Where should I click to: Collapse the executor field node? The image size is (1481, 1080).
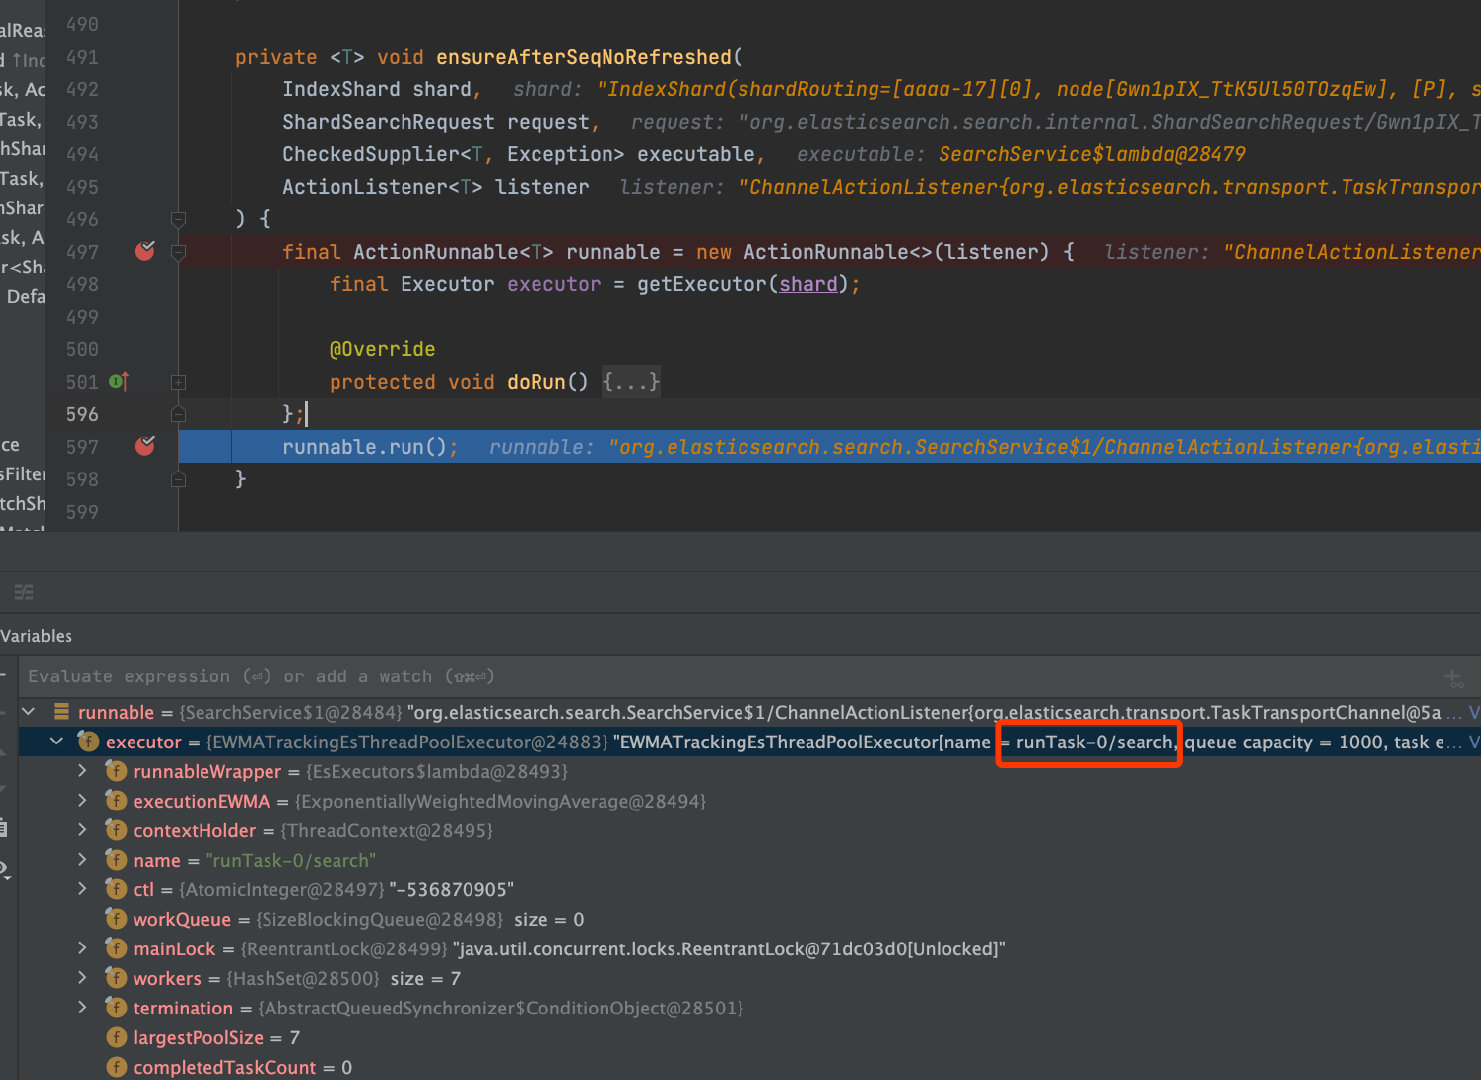pos(56,742)
